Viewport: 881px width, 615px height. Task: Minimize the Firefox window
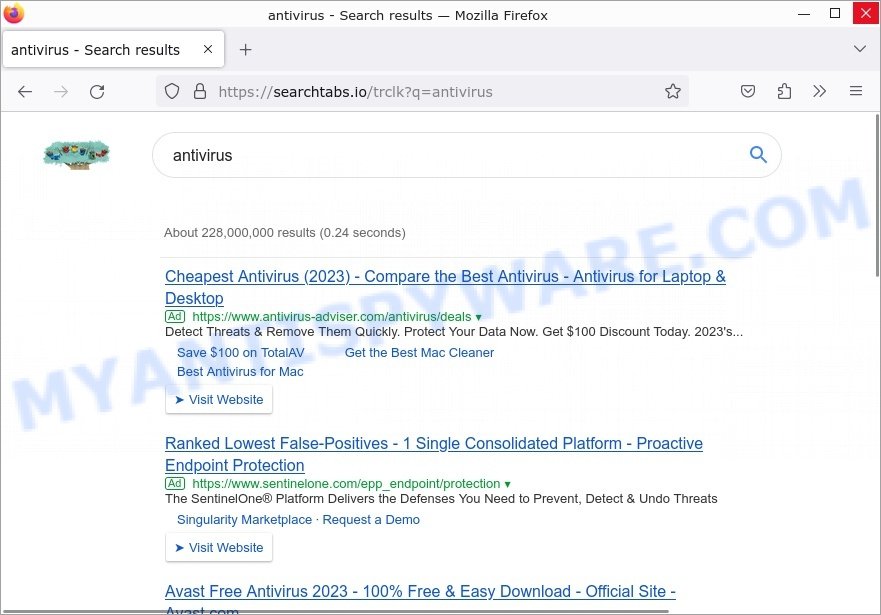click(x=804, y=13)
